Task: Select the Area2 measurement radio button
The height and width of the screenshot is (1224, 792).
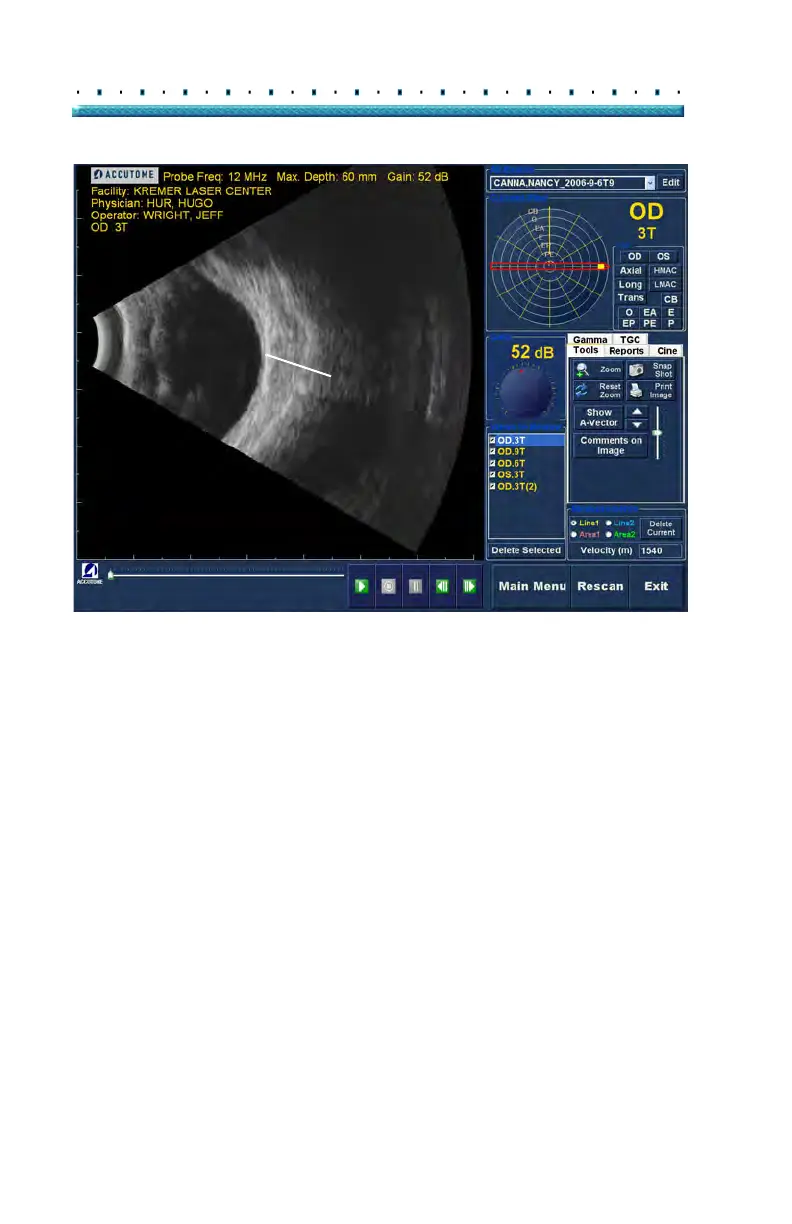Action: 609,535
